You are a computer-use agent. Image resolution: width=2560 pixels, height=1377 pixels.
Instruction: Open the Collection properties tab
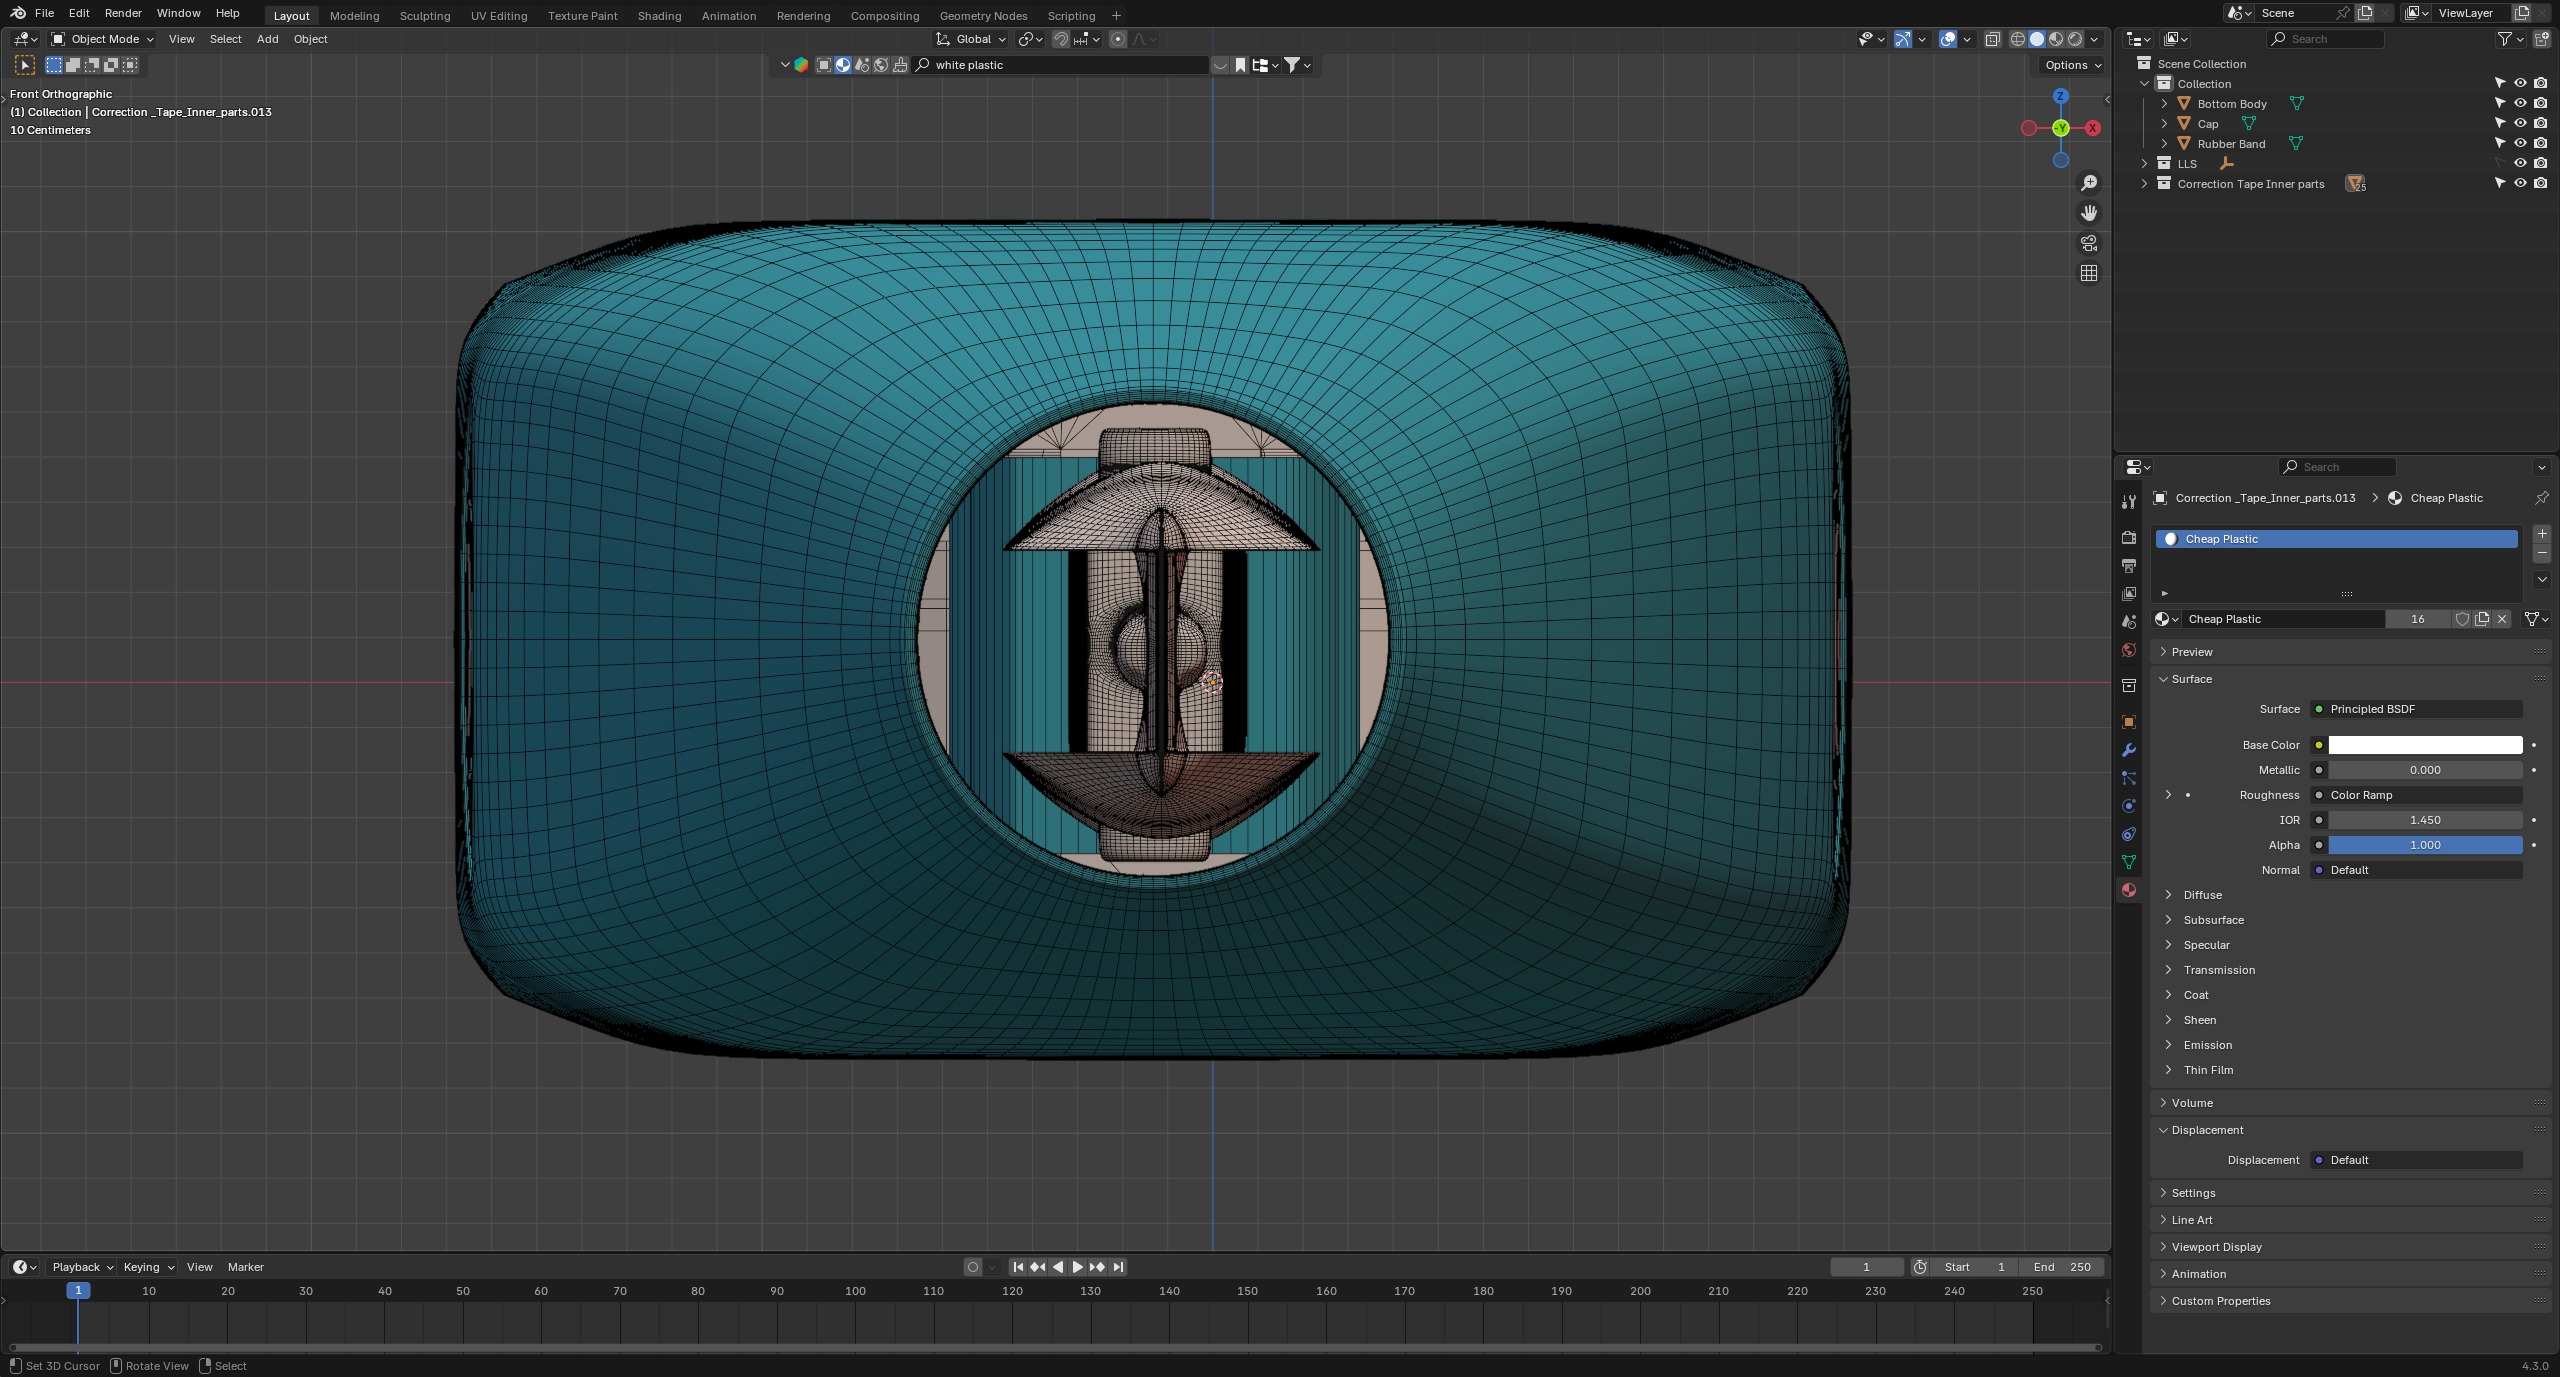[2129, 686]
